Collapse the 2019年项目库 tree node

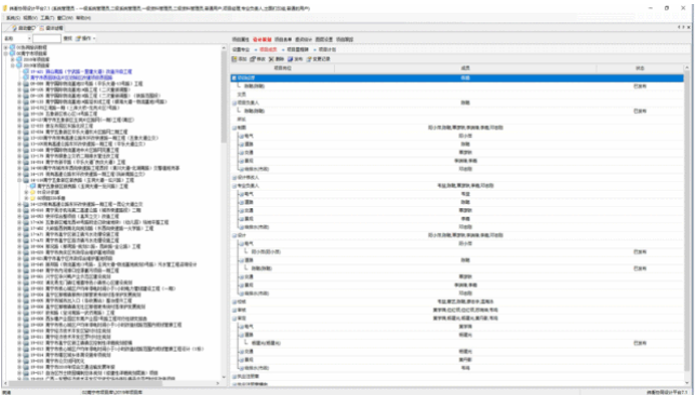[13, 65]
